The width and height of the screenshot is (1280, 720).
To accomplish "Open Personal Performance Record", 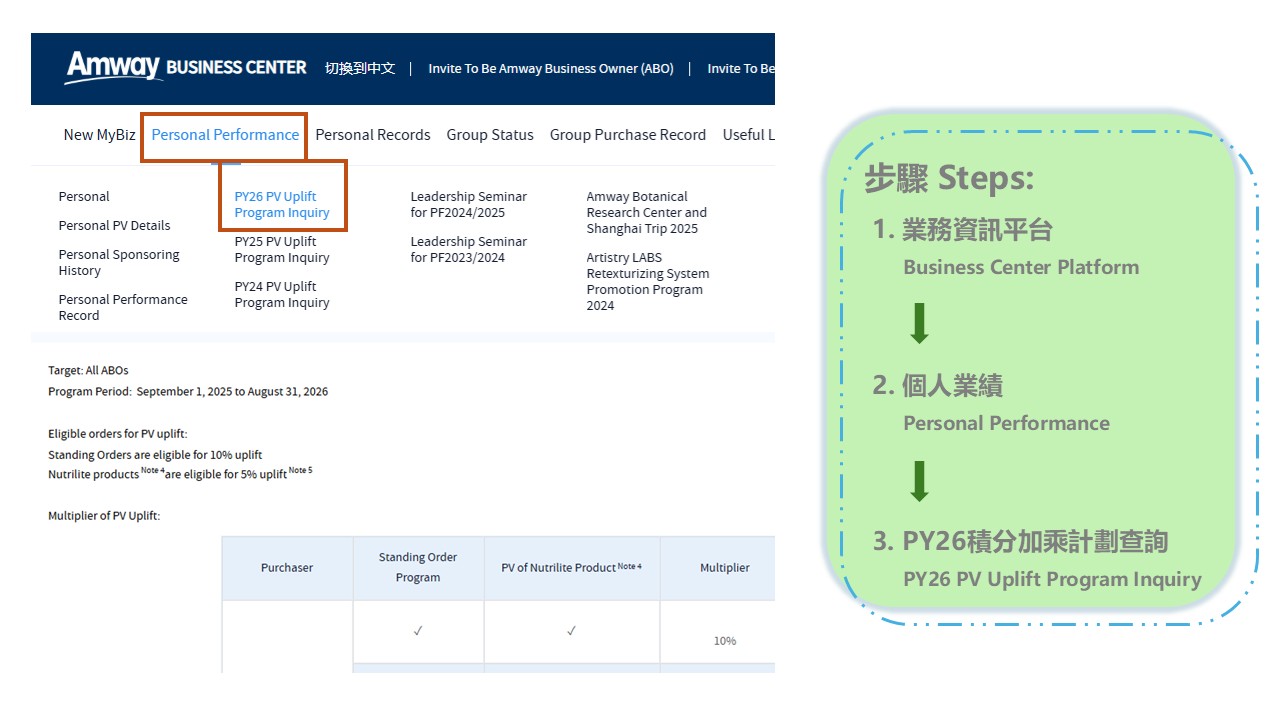I will [123, 308].
